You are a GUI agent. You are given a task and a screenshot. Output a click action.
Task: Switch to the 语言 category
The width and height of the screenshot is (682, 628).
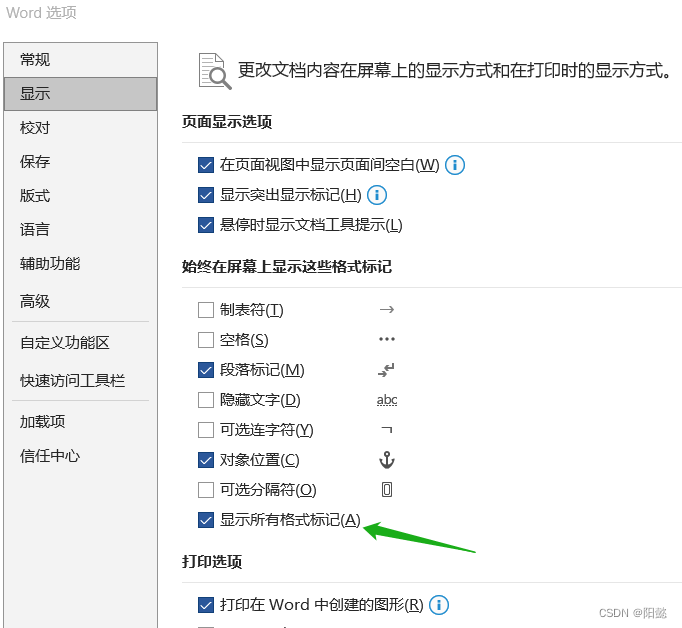(80, 229)
